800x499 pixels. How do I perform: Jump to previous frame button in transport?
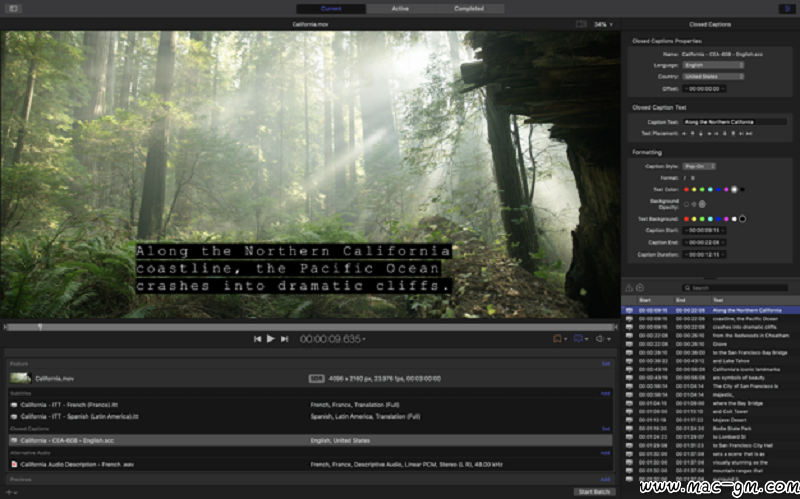258,339
